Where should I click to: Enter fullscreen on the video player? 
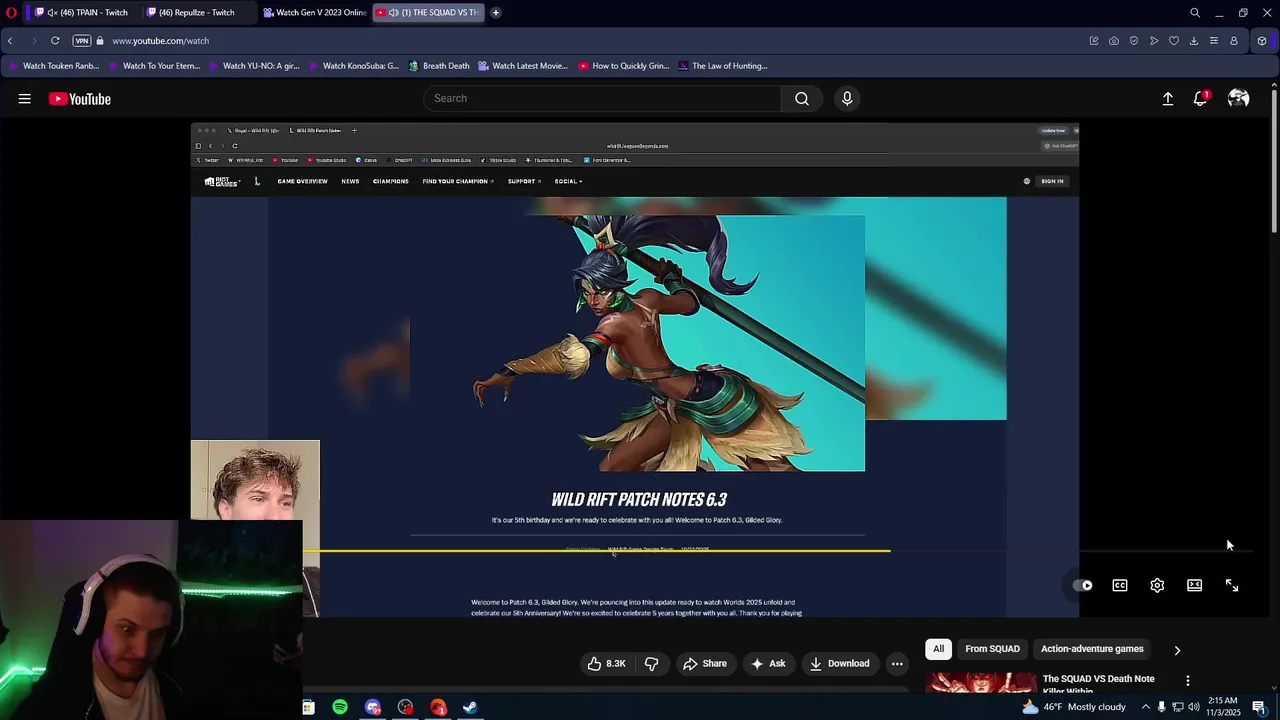tap(1232, 586)
